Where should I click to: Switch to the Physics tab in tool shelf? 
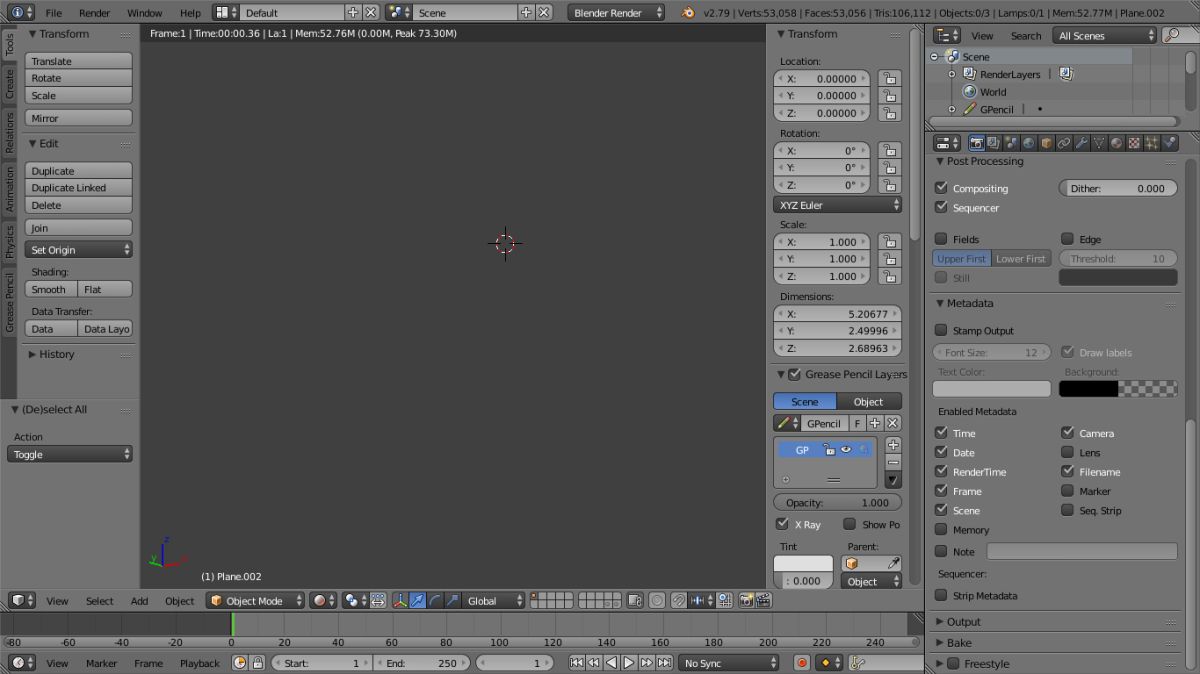tap(9, 241)
